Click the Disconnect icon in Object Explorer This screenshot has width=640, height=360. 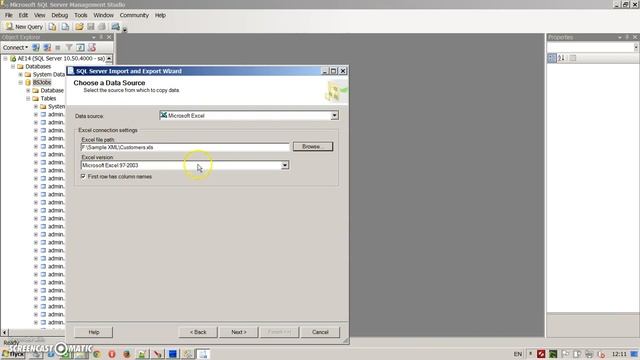[x=47, y=47]
